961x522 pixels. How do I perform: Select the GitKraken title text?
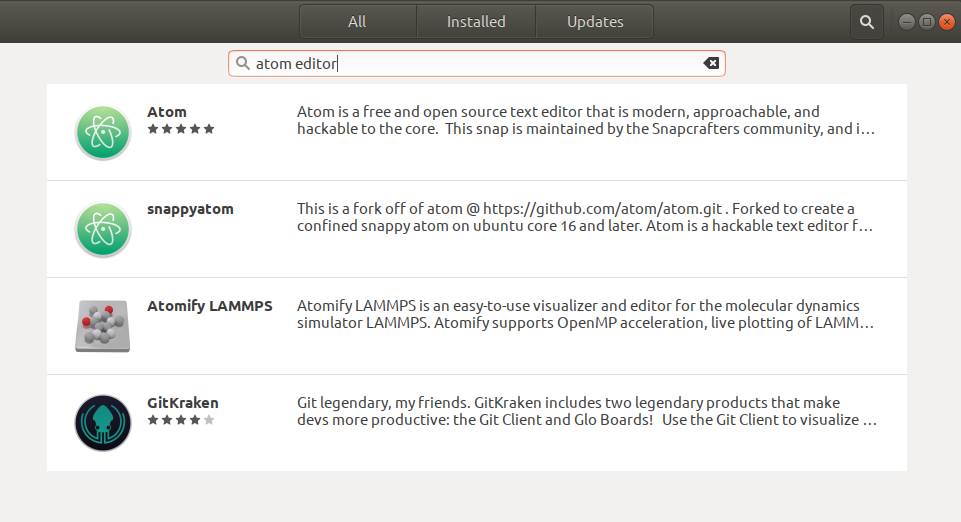tap(183, 403)
